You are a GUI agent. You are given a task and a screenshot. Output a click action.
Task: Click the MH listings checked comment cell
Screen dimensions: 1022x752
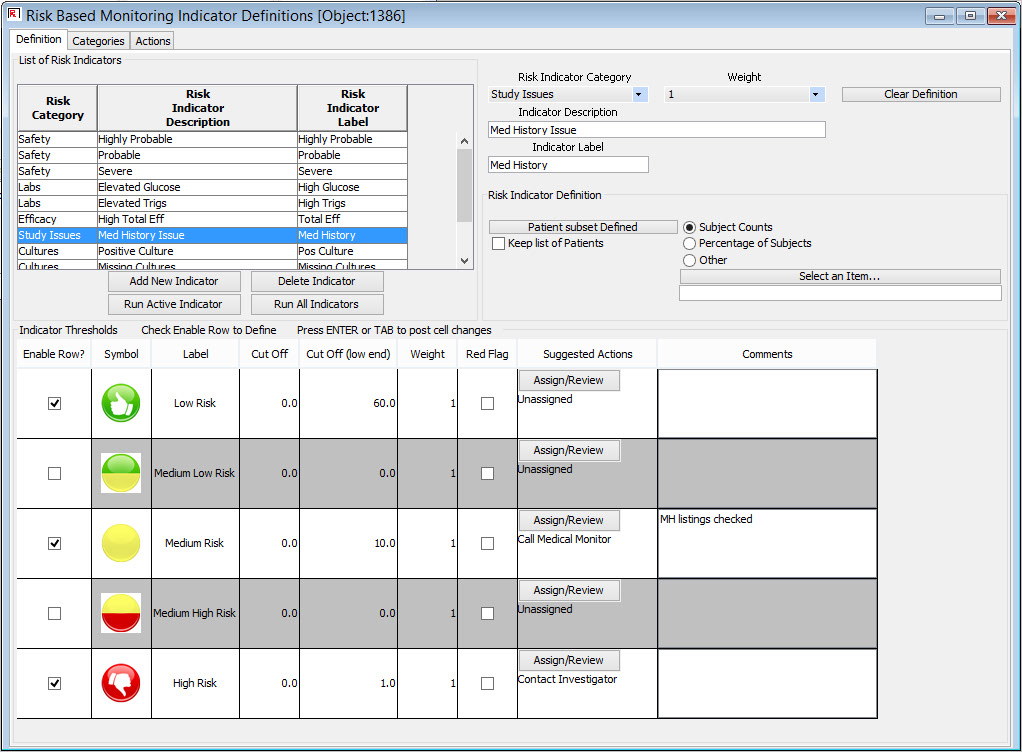point(767,543)
